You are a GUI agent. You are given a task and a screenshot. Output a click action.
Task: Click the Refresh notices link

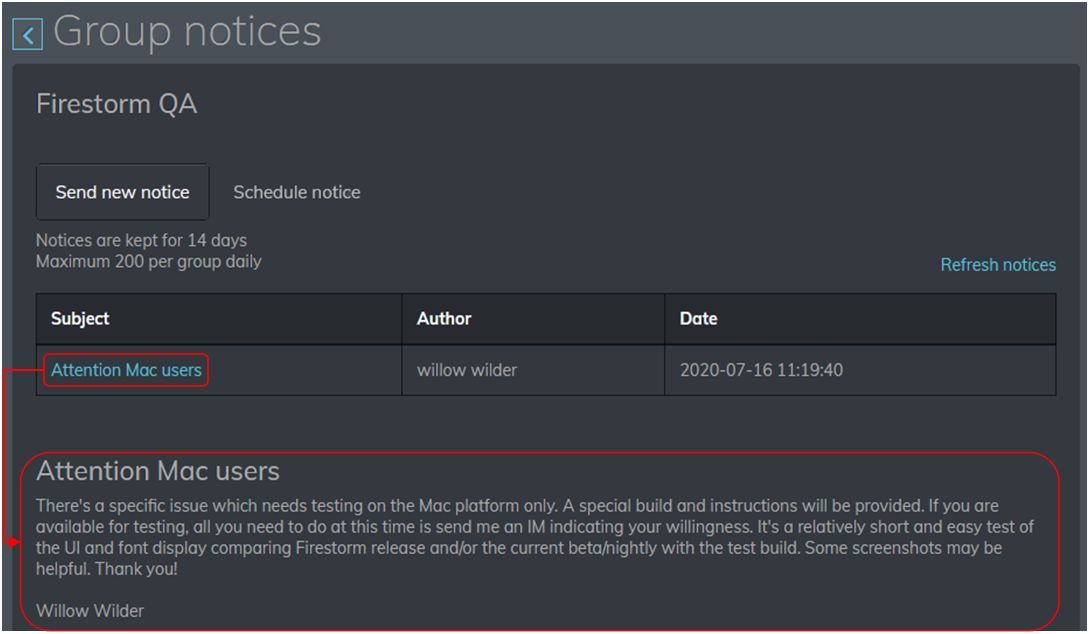(x=997, y=265)
